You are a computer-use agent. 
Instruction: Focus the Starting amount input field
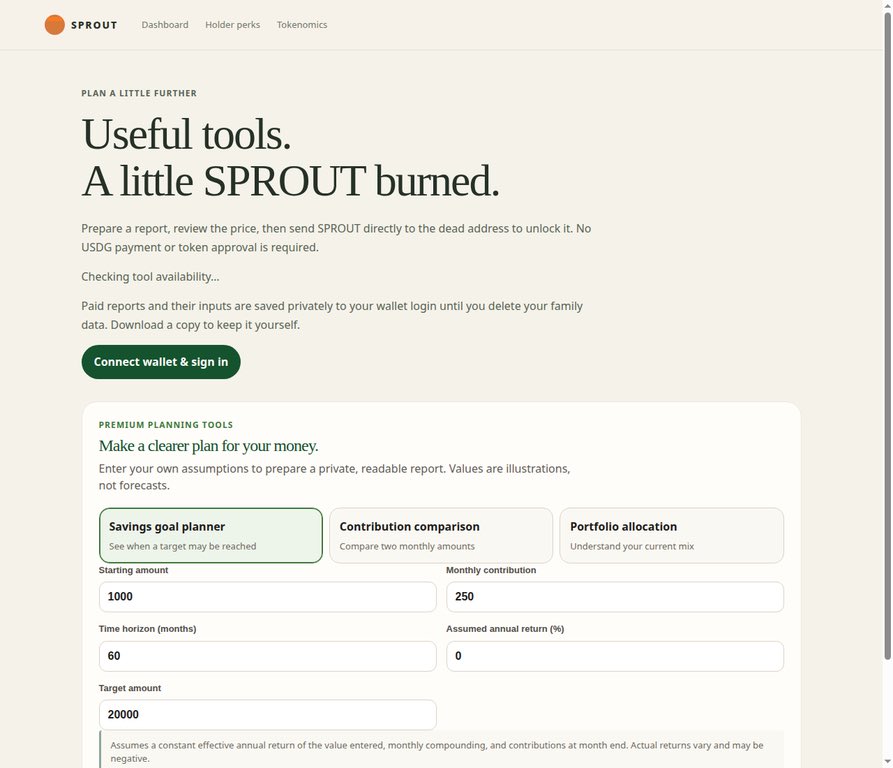click(268, 597)
